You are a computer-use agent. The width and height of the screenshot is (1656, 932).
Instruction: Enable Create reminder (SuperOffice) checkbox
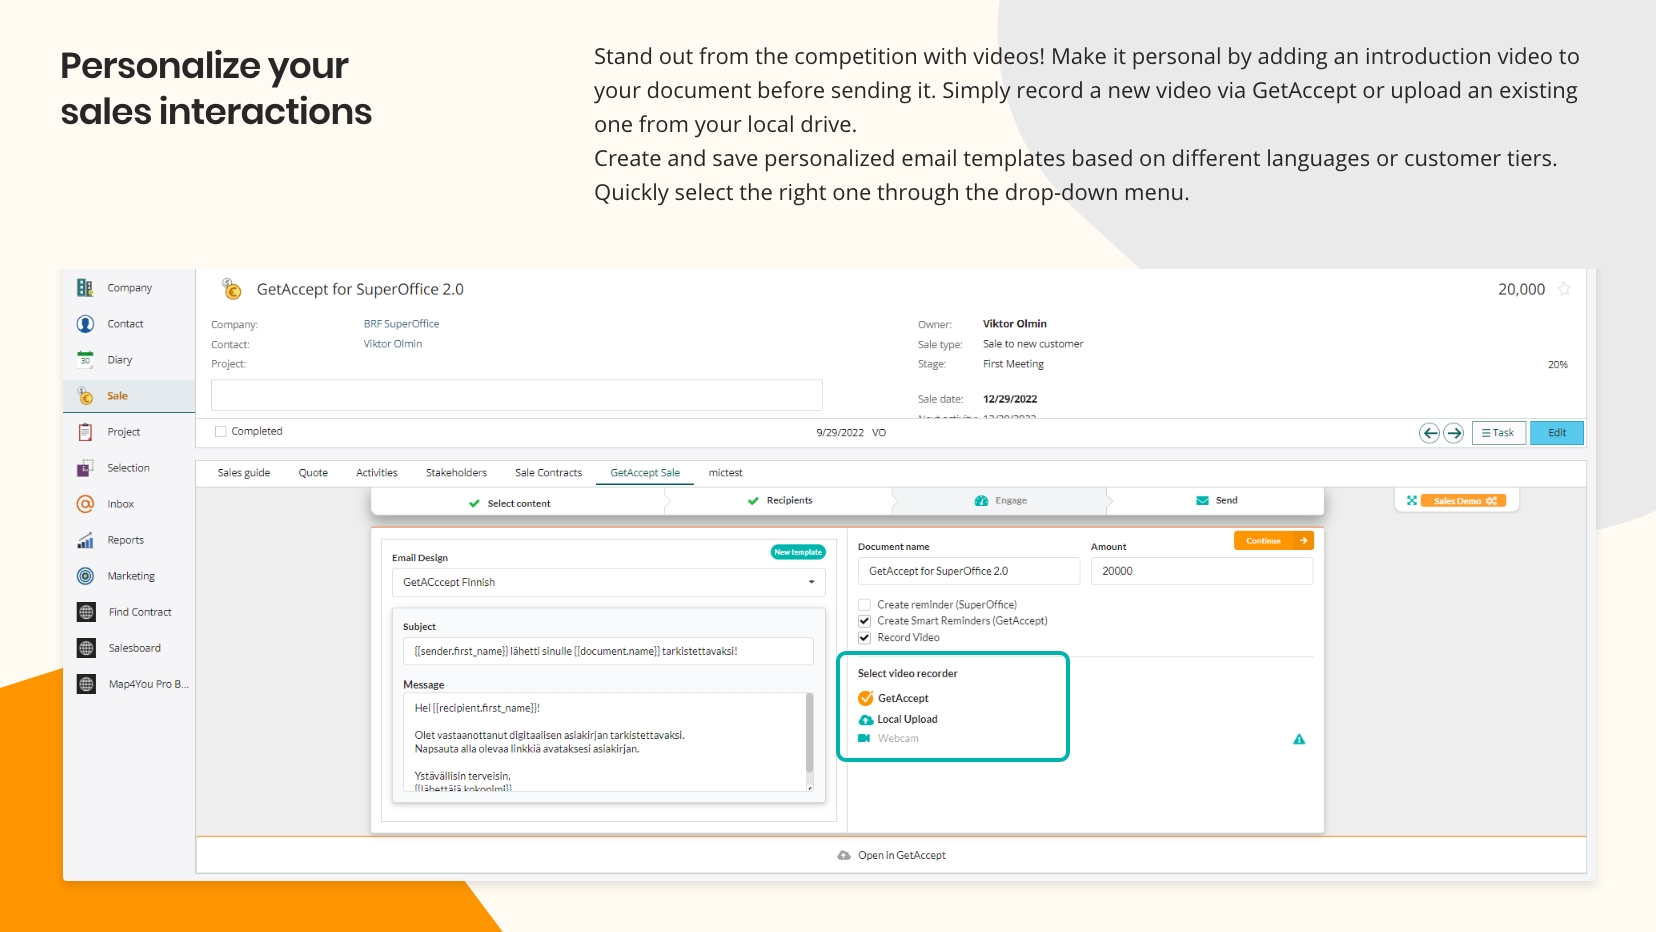coord(864,605)
